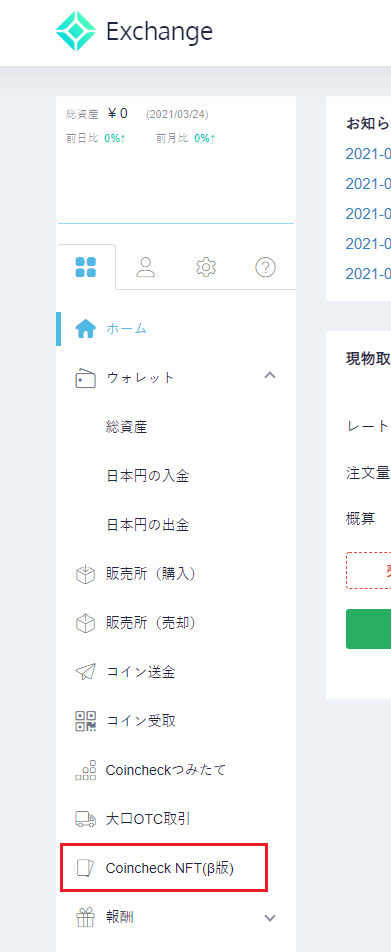The width and height of the screenshot is (391, 952).
Task: Click the (2021/03/24) date text
Action: click(177, 114)
